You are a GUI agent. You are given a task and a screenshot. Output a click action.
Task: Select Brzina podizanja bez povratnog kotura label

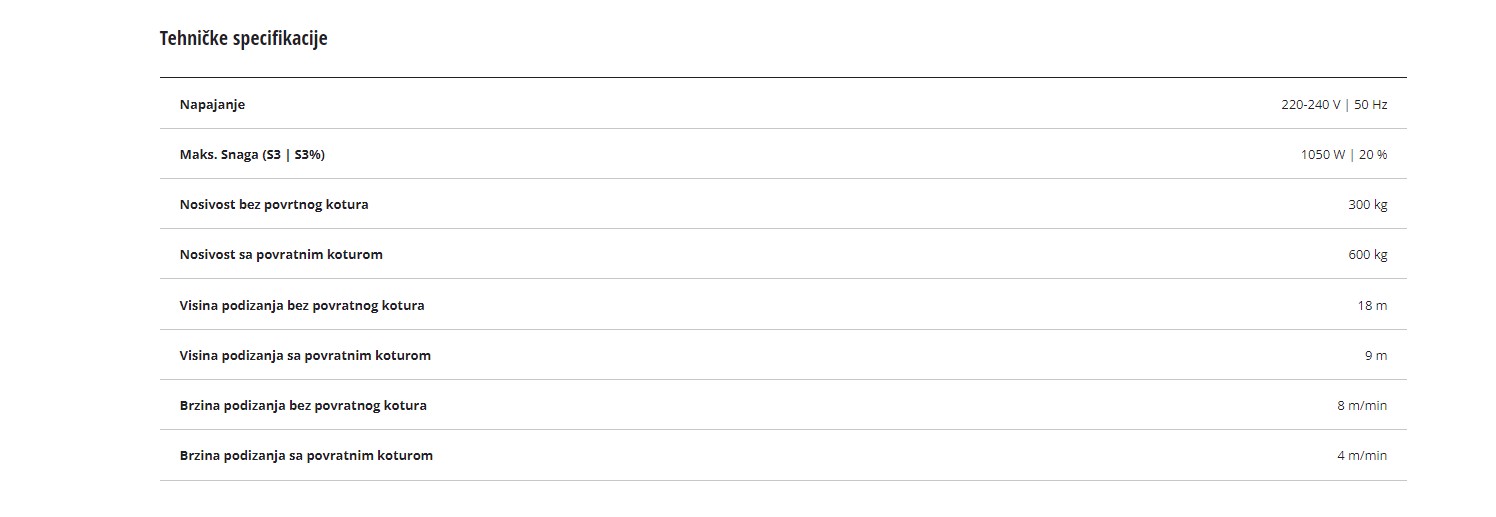[x=303, y=406]
